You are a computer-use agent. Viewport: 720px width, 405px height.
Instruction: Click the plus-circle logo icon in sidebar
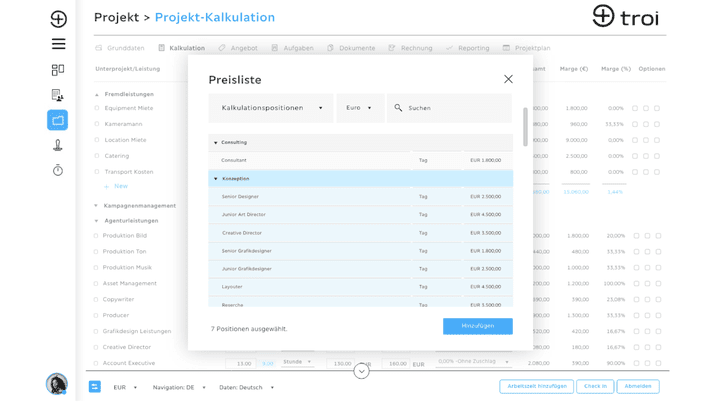tap(58, 19)
